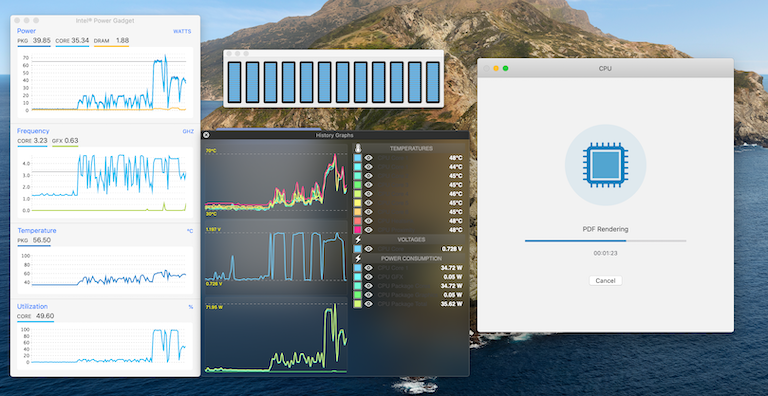The width and height of the screenshot is (768, 396).
Task: Click the Cancel button in the CPU window
Action: point(605,281)
